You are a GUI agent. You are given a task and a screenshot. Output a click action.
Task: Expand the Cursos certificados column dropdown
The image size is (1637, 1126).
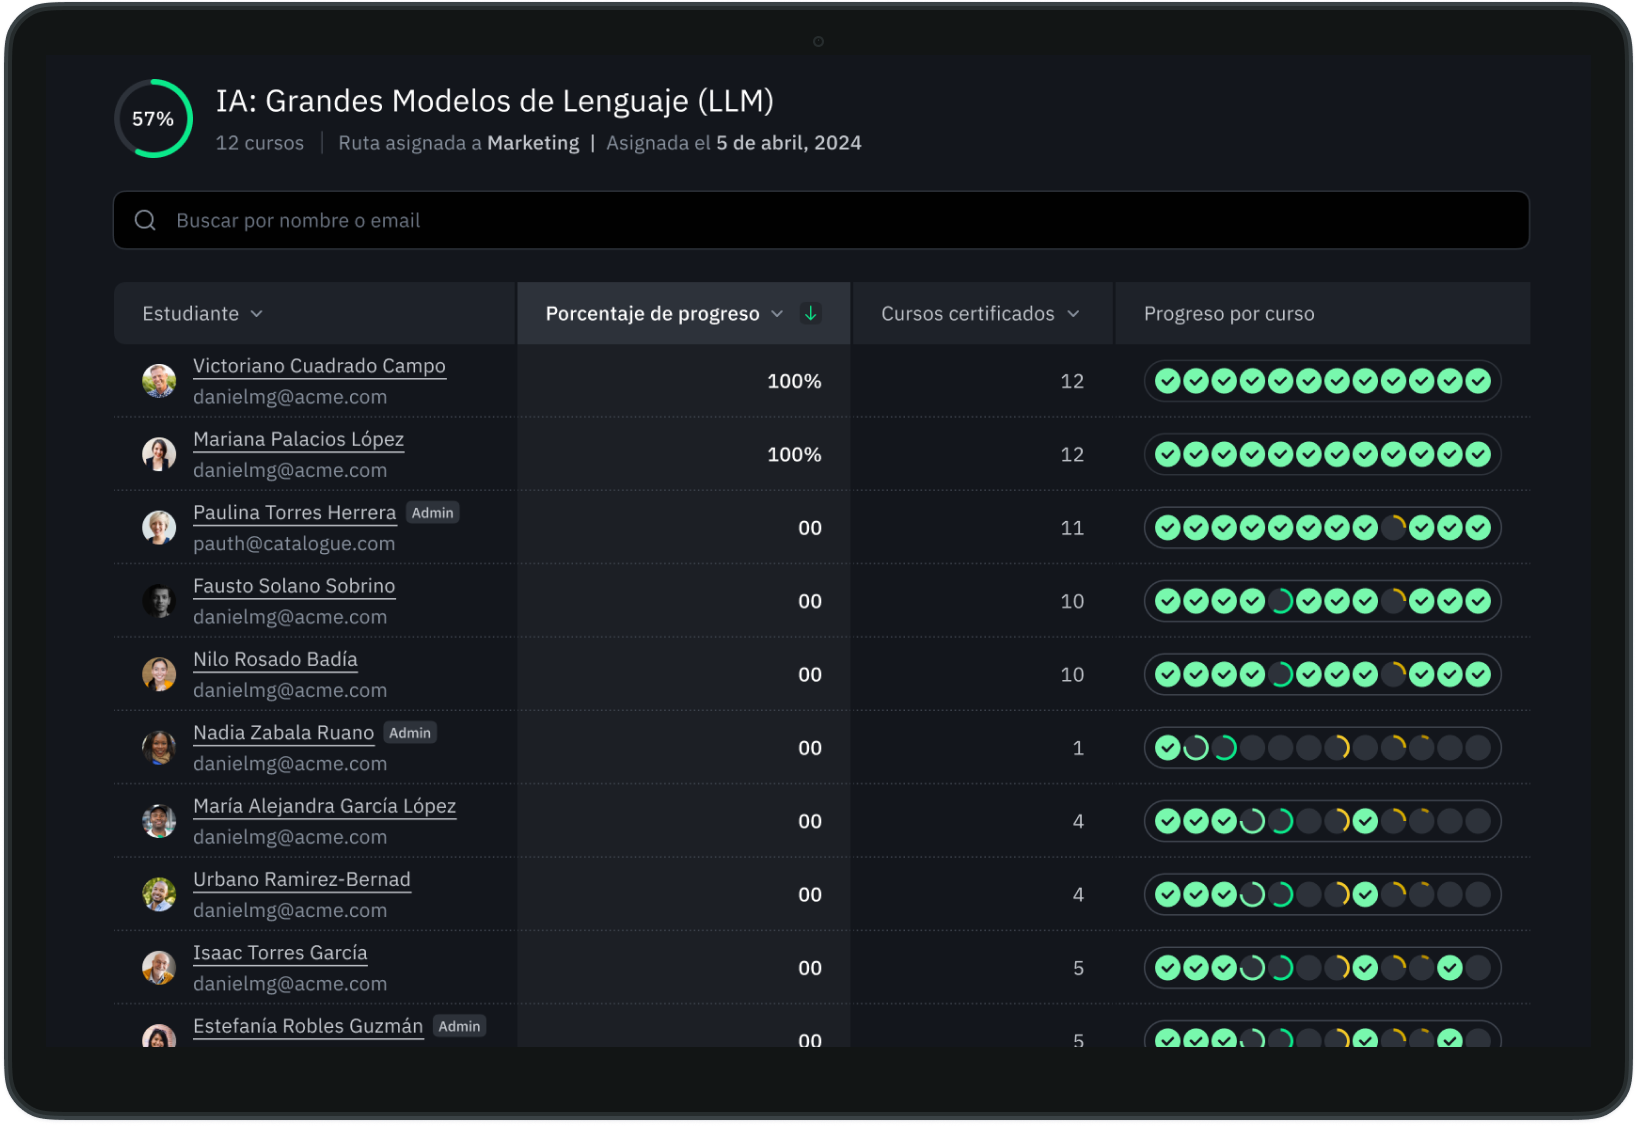pos(1073,314)
